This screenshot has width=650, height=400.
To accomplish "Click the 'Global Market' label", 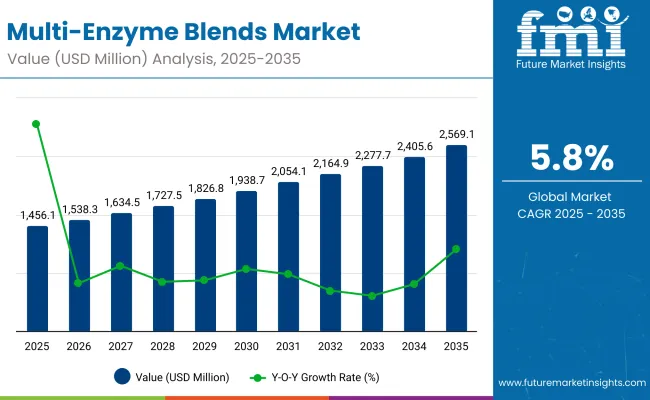I will (x=570, y=196).
